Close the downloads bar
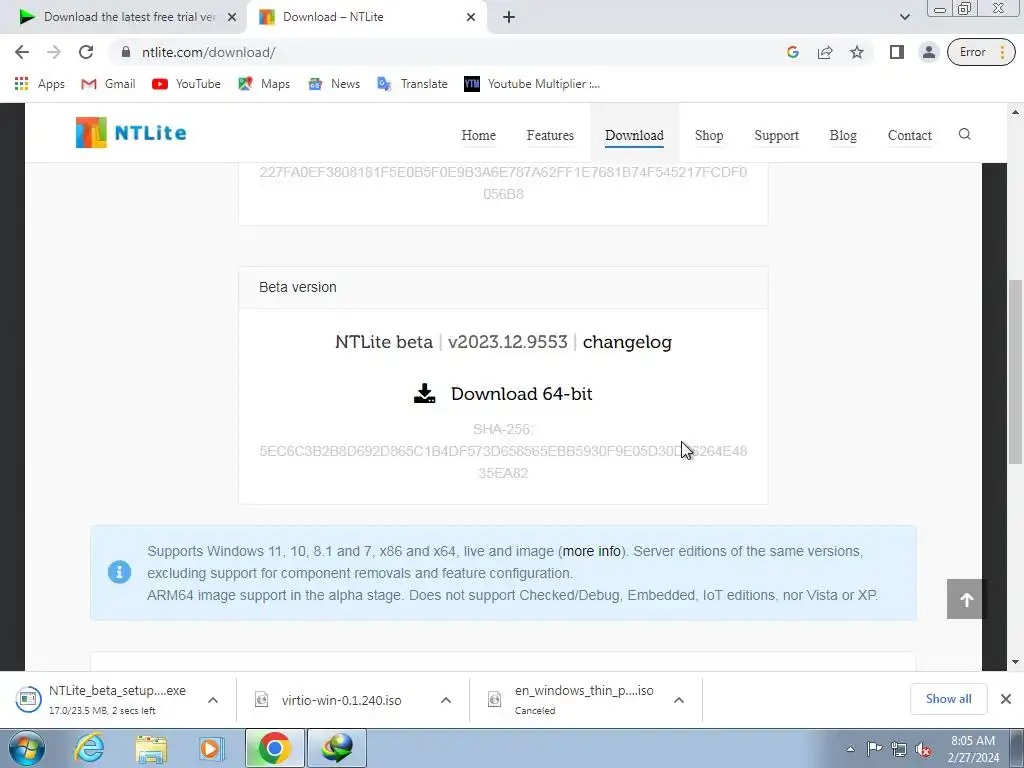This screenshot has width=1024, height=768. pos(1006,699)
